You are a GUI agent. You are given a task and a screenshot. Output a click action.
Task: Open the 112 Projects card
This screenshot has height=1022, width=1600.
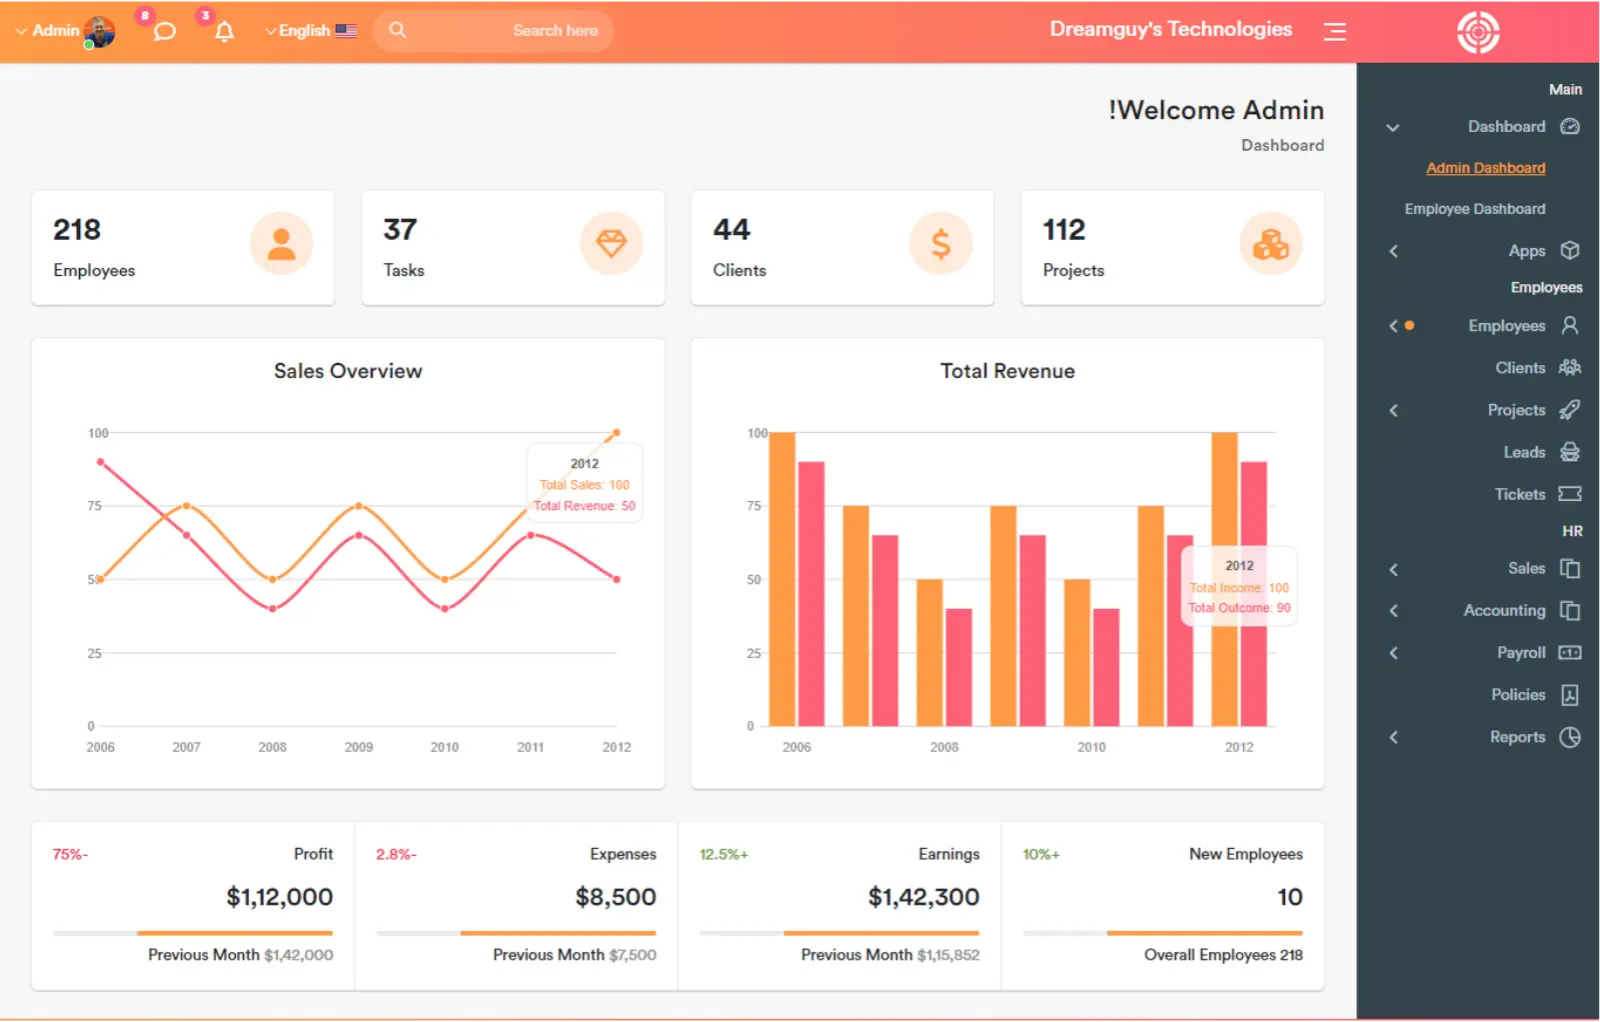tap(1173, 247)
